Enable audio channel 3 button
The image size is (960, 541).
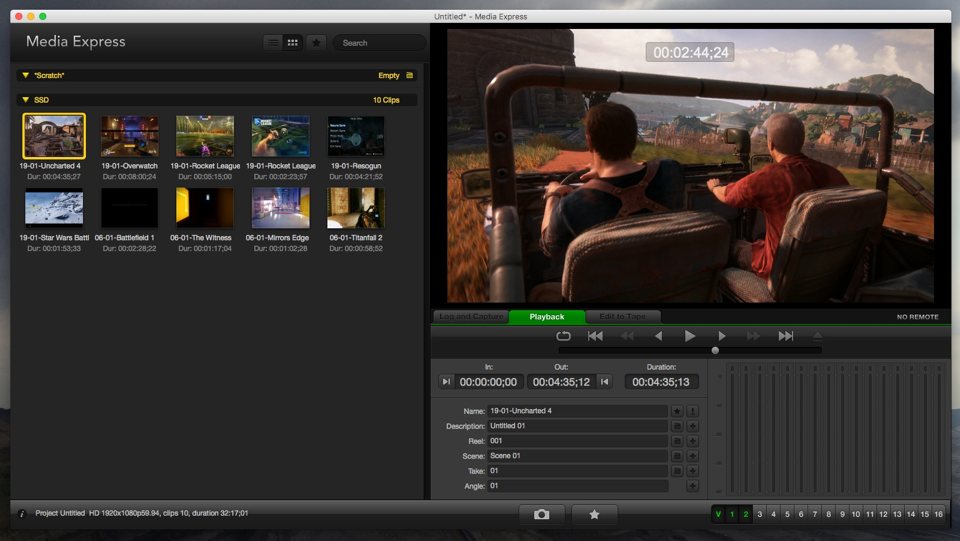(x=760, y=514)
